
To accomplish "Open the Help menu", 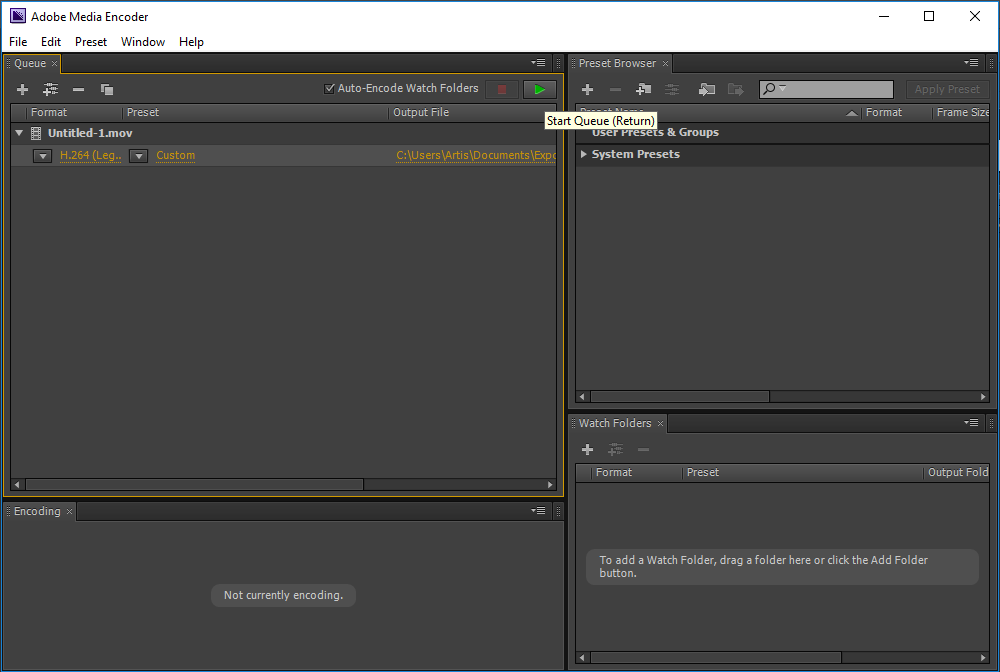I will pos(191,41).
